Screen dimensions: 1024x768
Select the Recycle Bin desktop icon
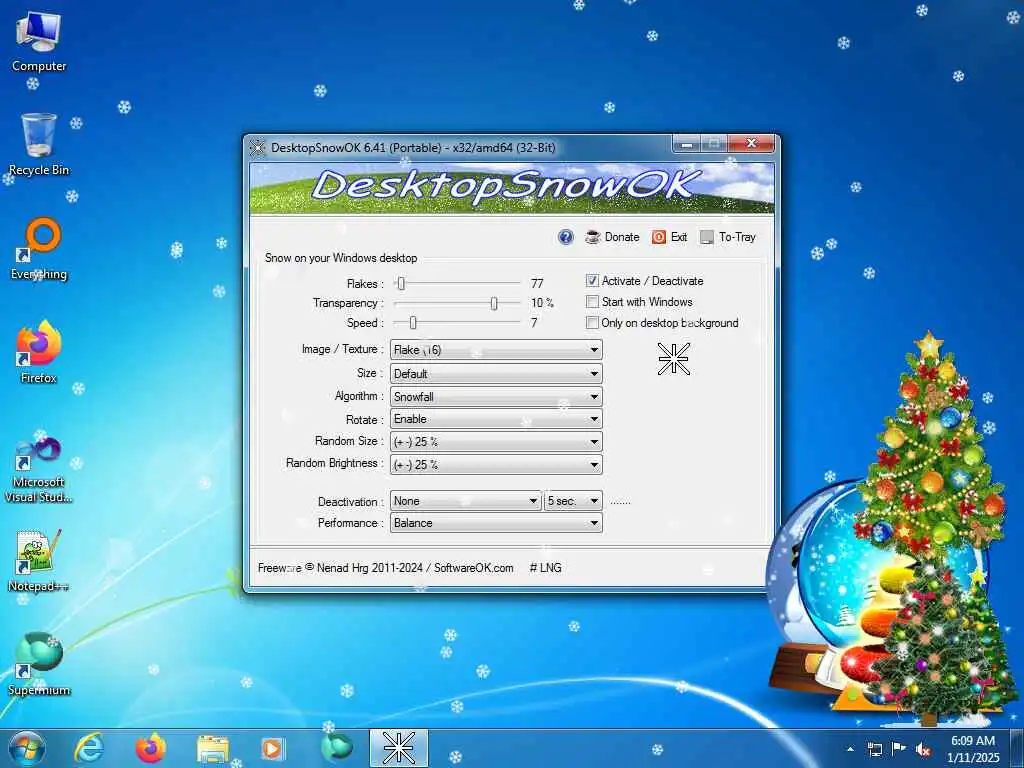pyautogui.click(x=39, y=145)
